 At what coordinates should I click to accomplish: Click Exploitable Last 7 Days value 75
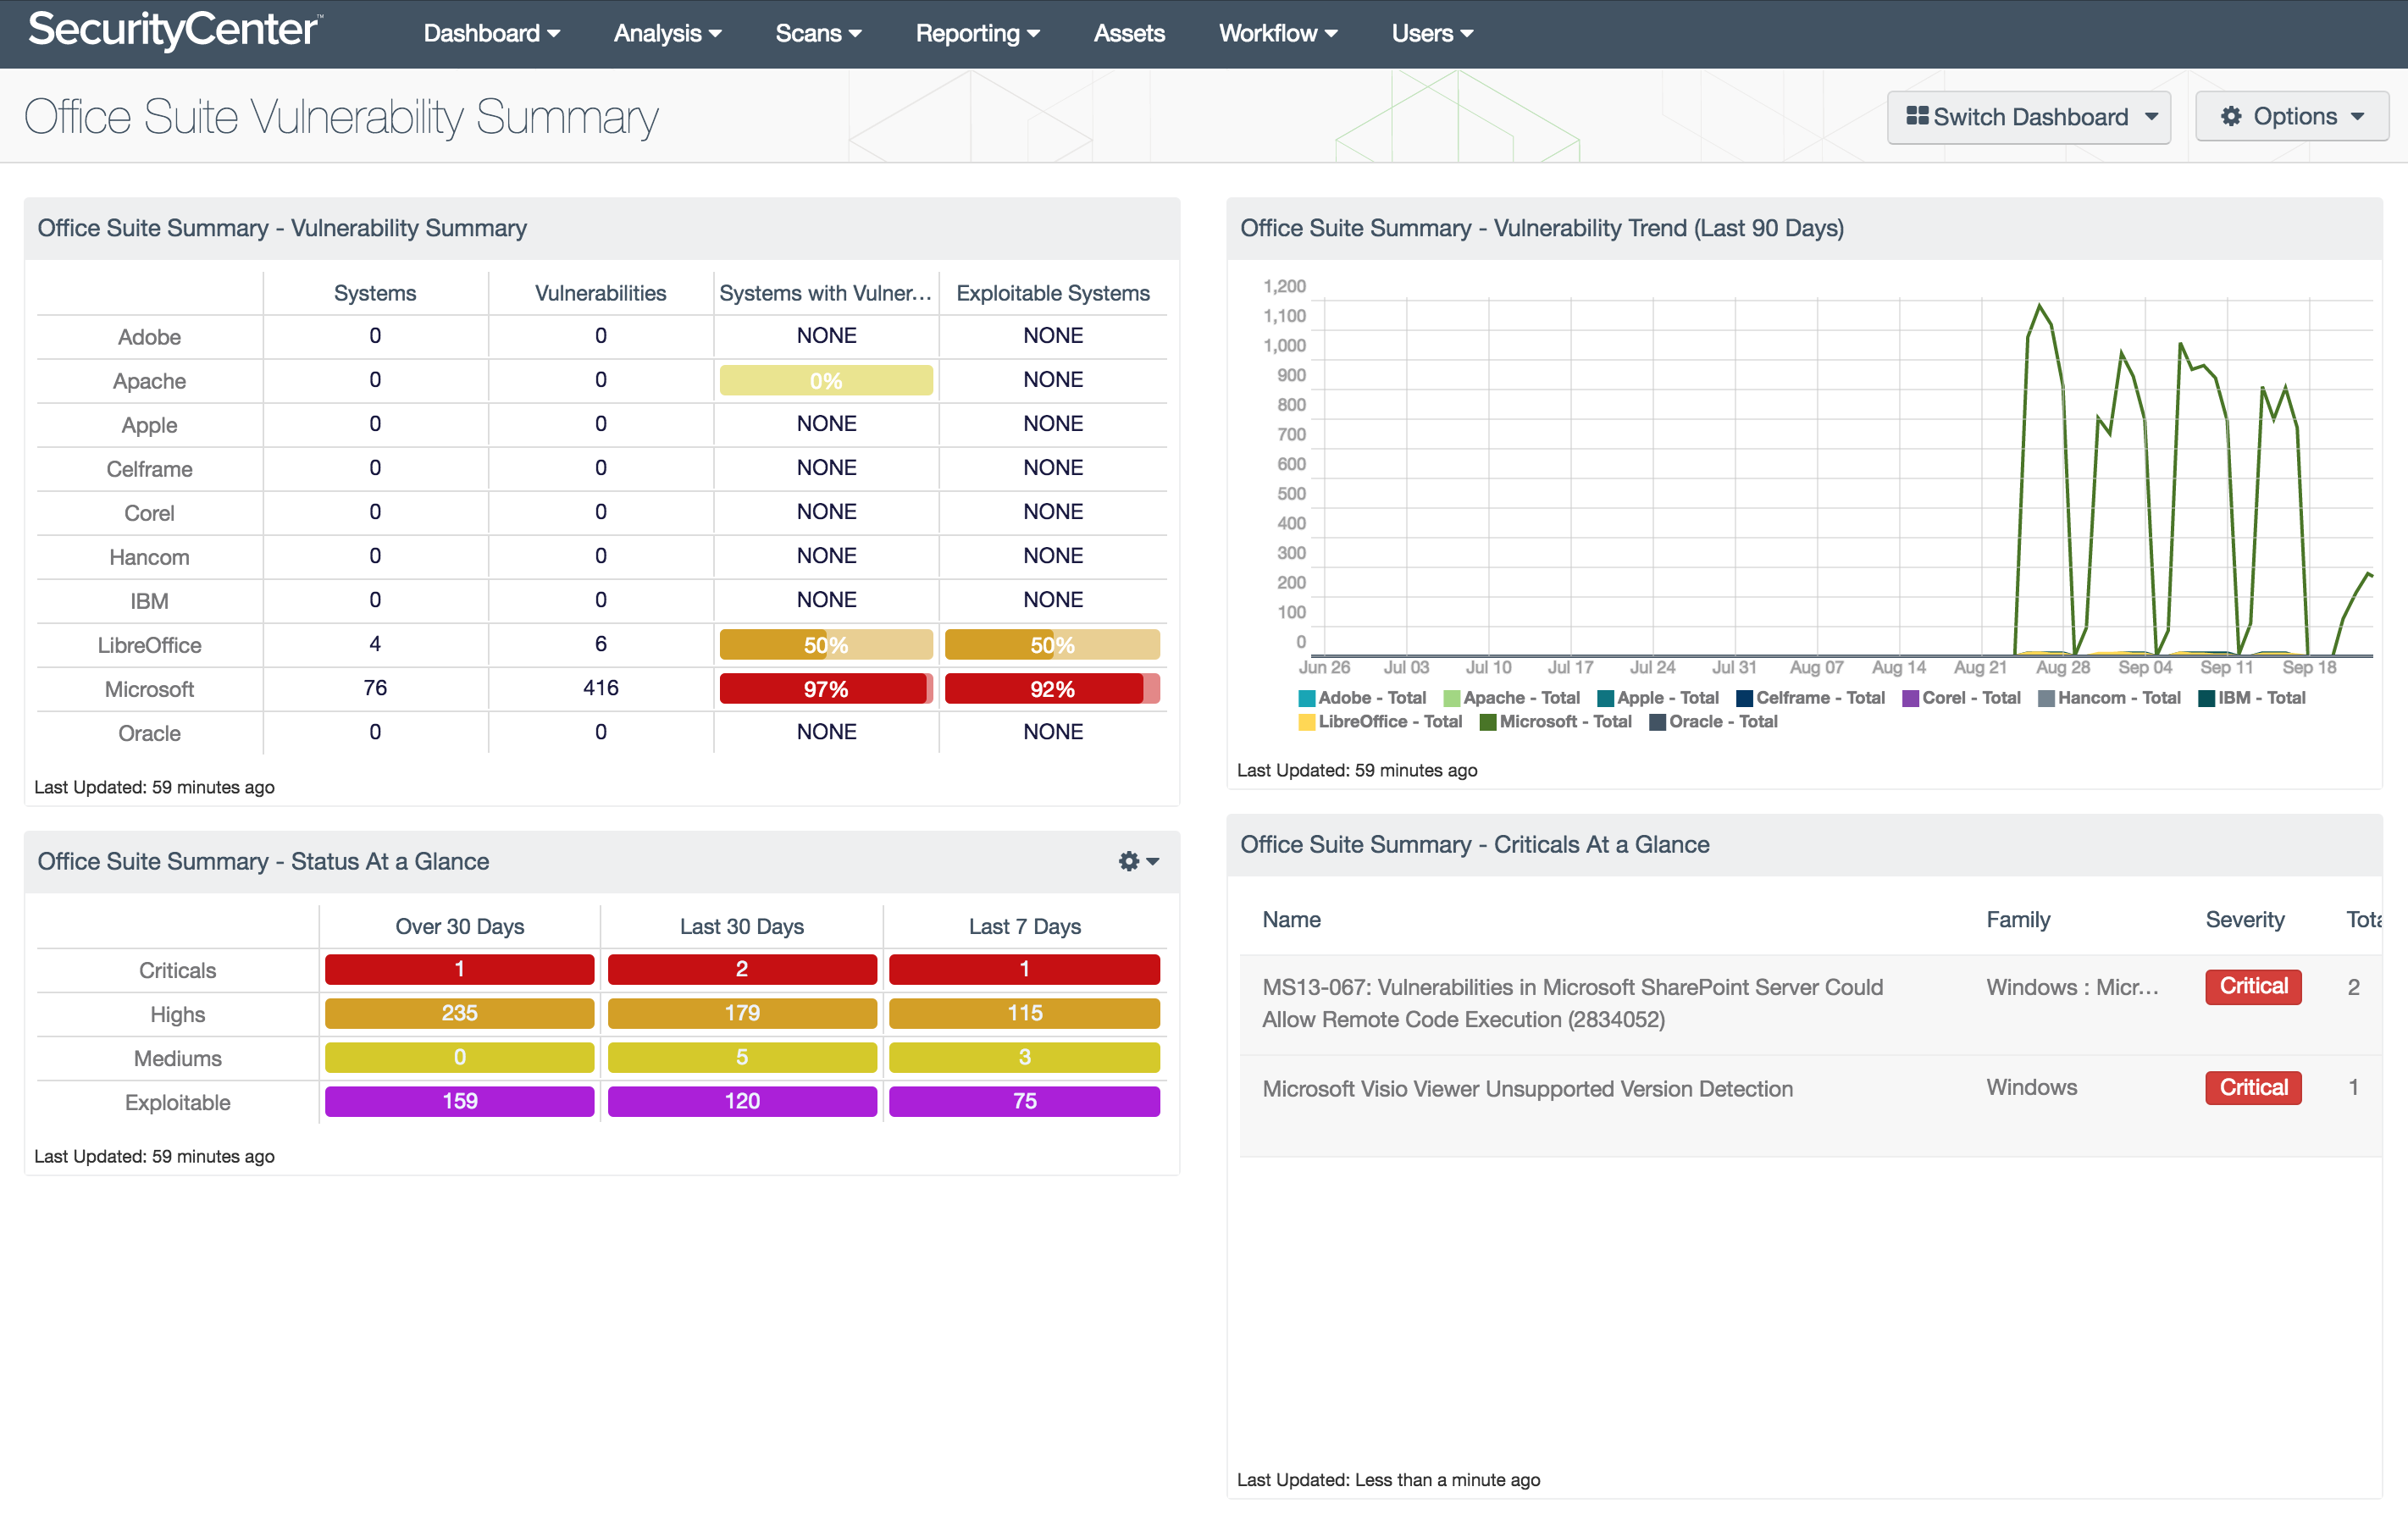tap(1024, 1101)
